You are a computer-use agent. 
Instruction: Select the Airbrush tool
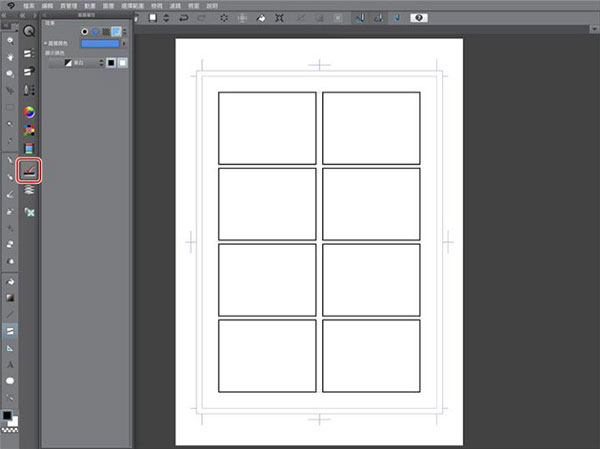[x=10, y=211]
